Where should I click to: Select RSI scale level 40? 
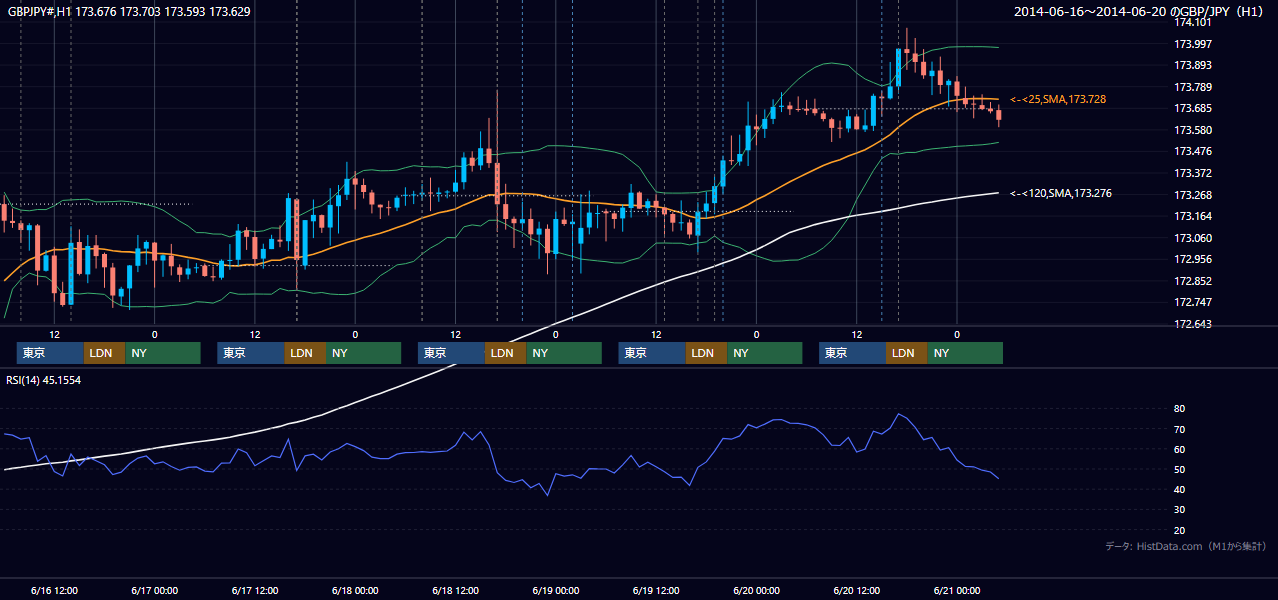coord(1180,489)
